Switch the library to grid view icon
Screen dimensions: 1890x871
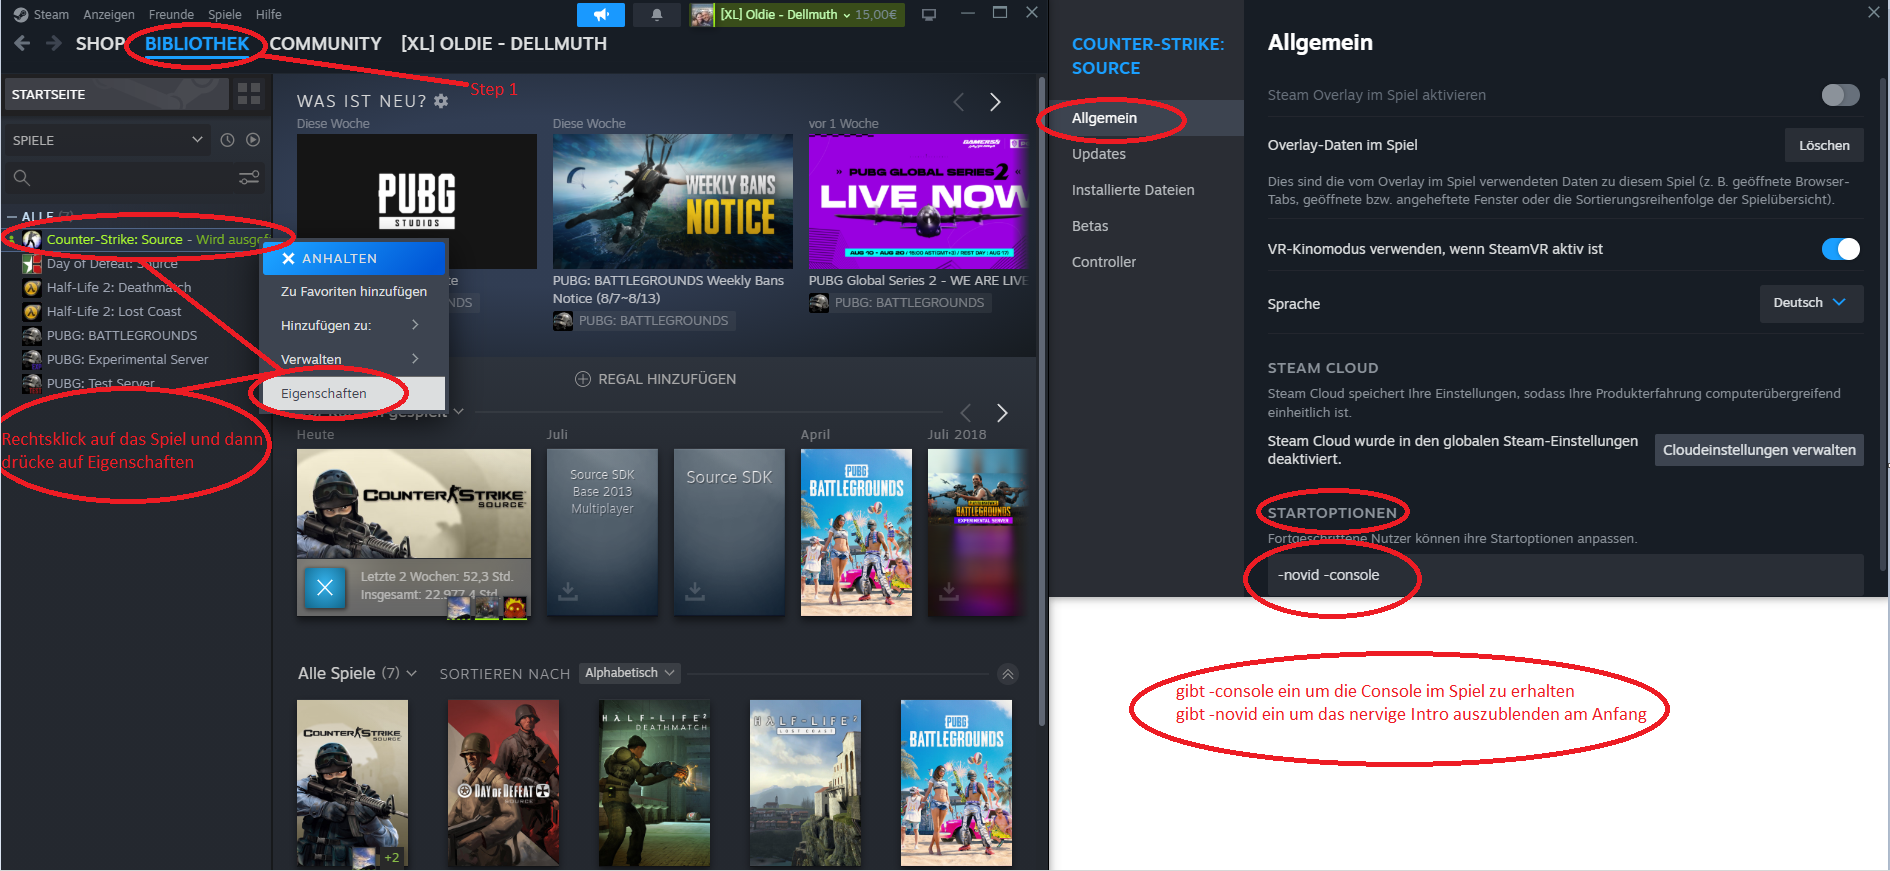pyautogui.click(x=249, y=94)
